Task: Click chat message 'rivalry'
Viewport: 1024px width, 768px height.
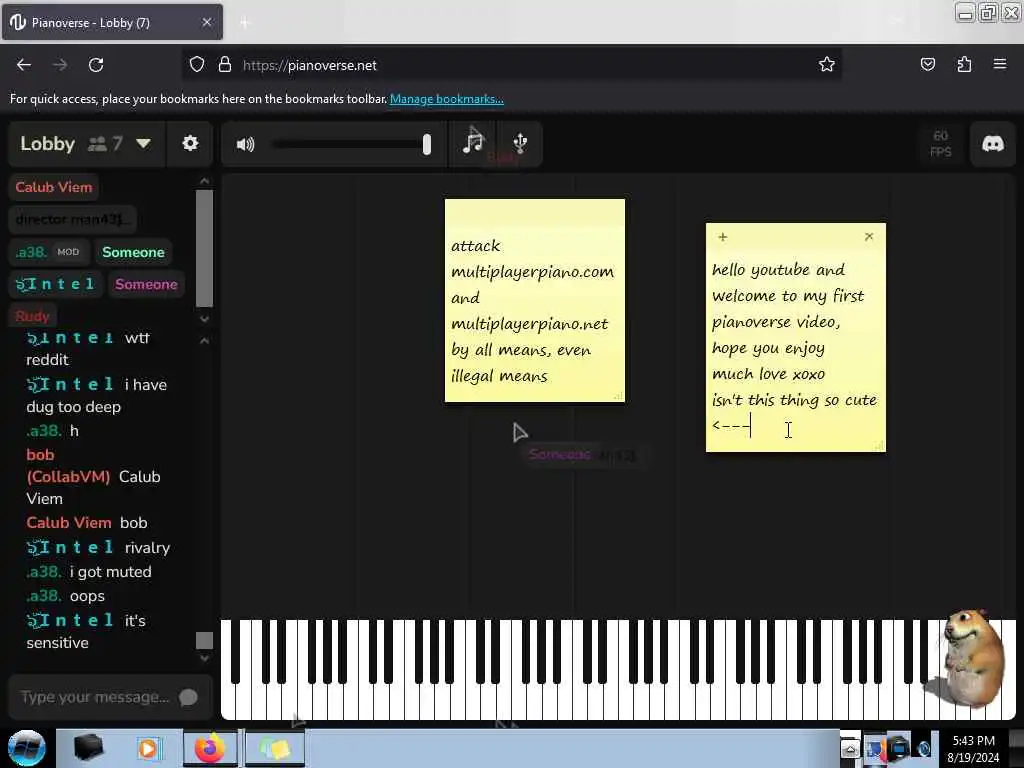Action: point(147,548)
